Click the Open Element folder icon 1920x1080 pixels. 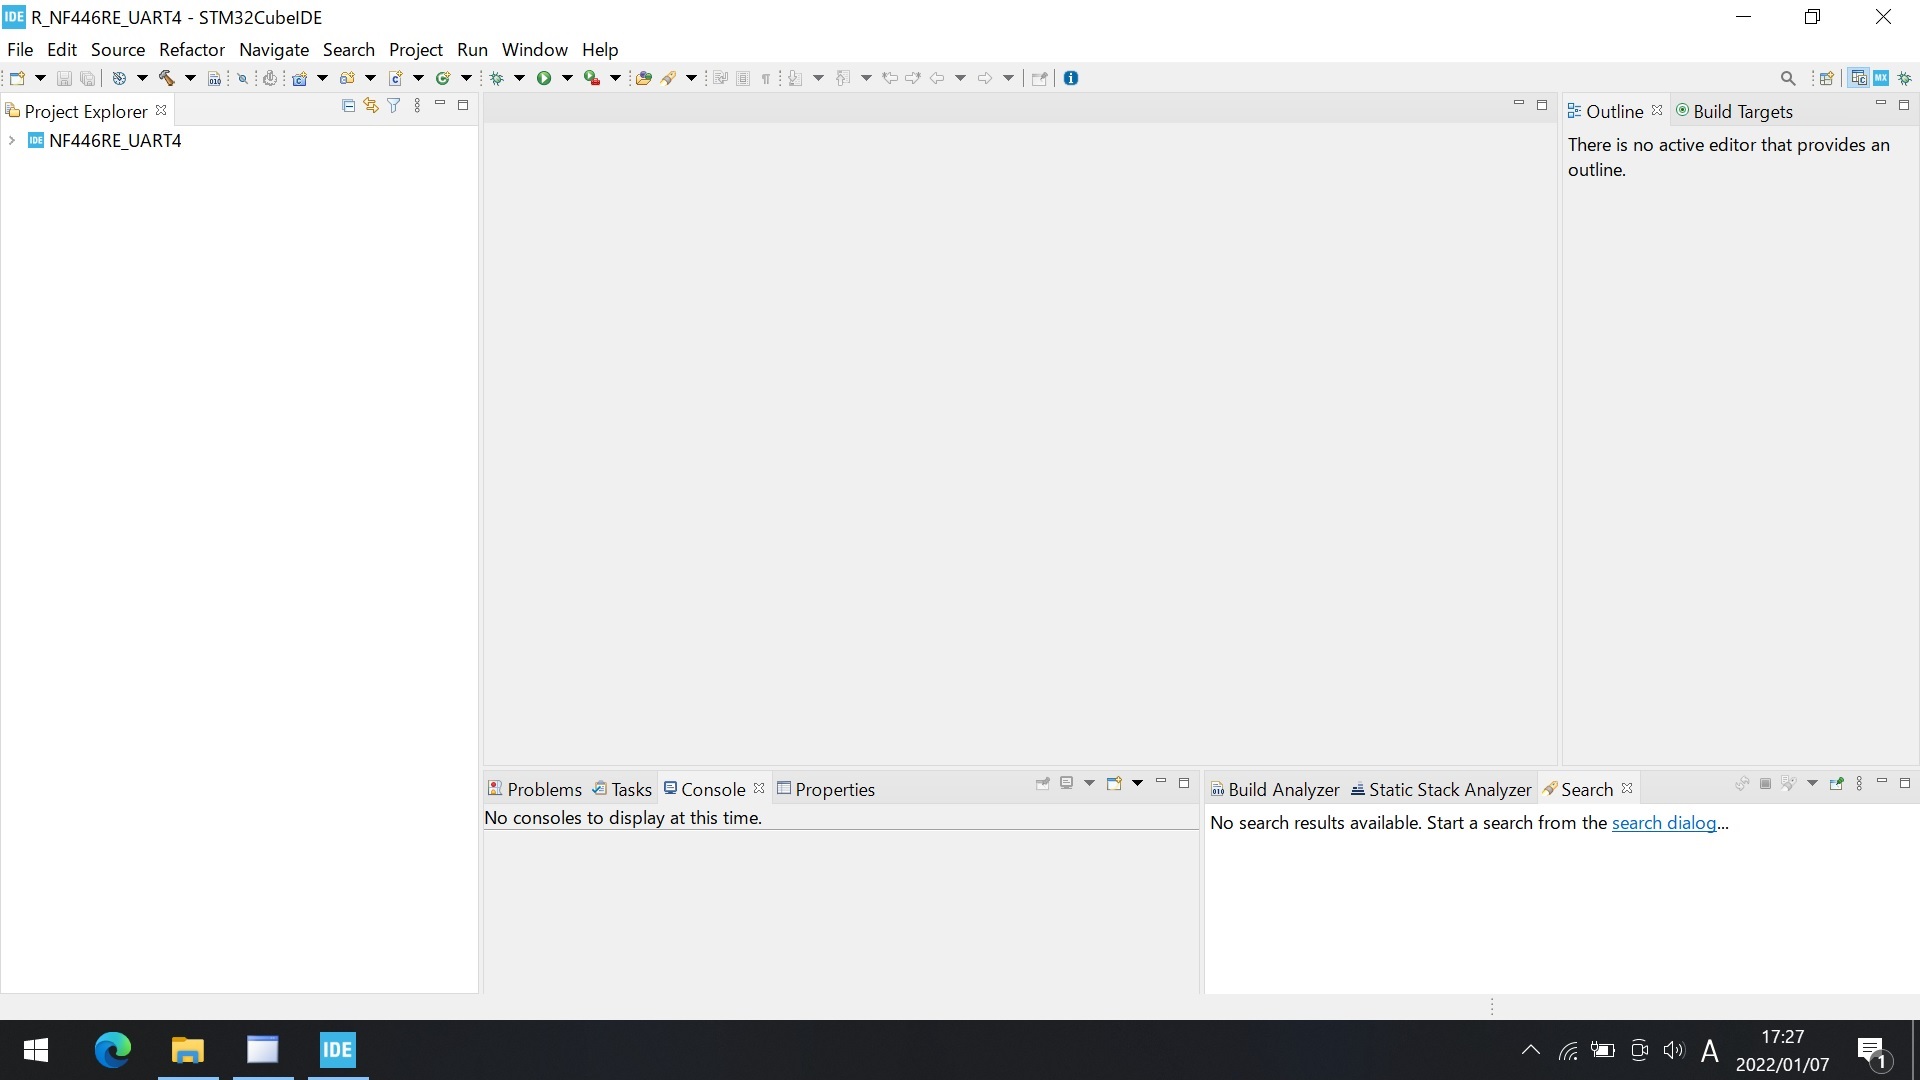644,78
